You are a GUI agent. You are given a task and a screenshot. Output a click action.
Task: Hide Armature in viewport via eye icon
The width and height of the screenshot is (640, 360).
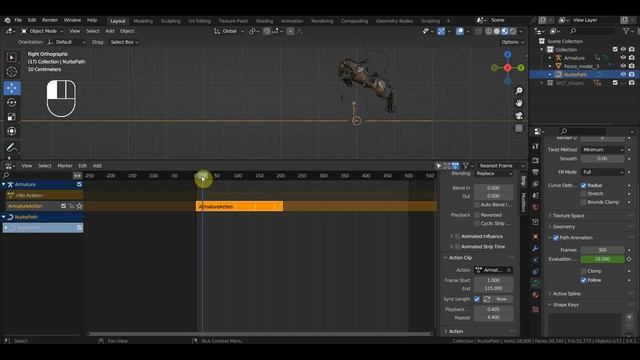click(623, 58)
